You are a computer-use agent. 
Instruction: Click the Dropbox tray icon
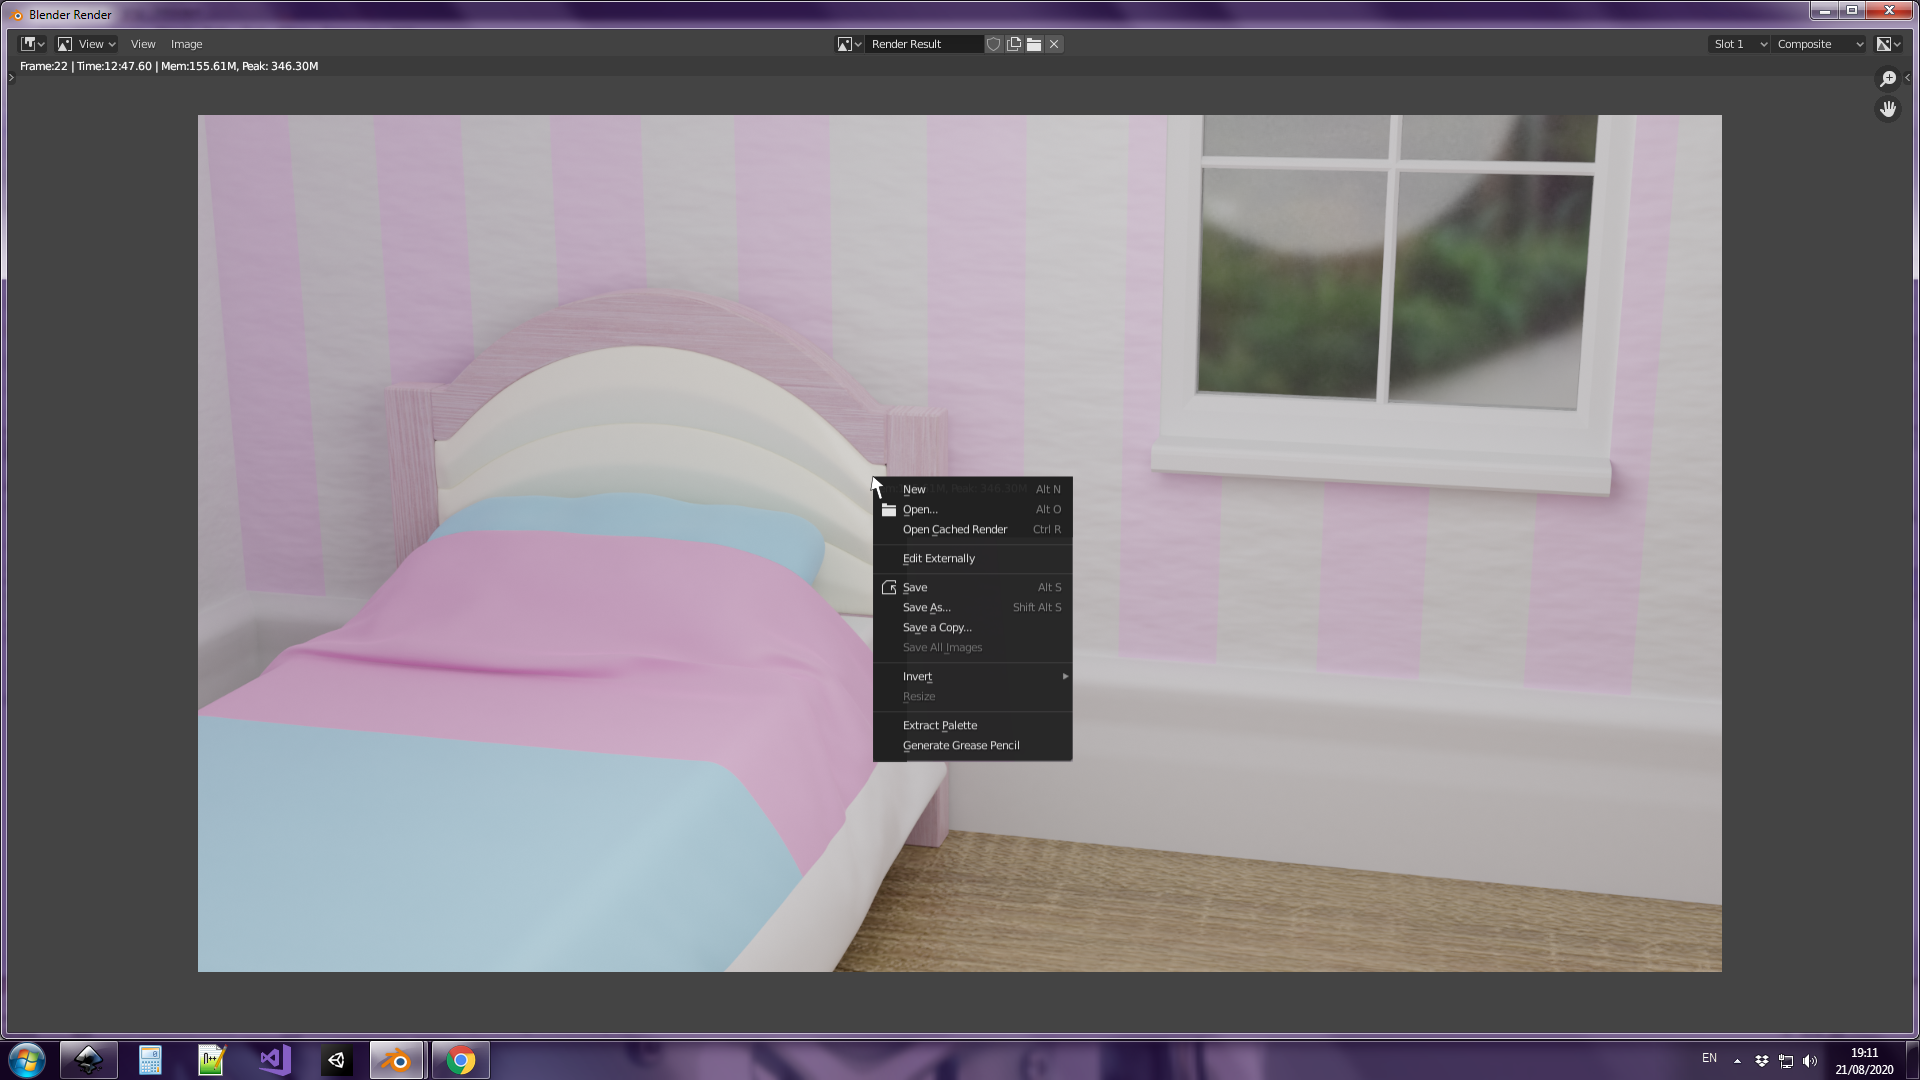click(x=1762, y=1061)
